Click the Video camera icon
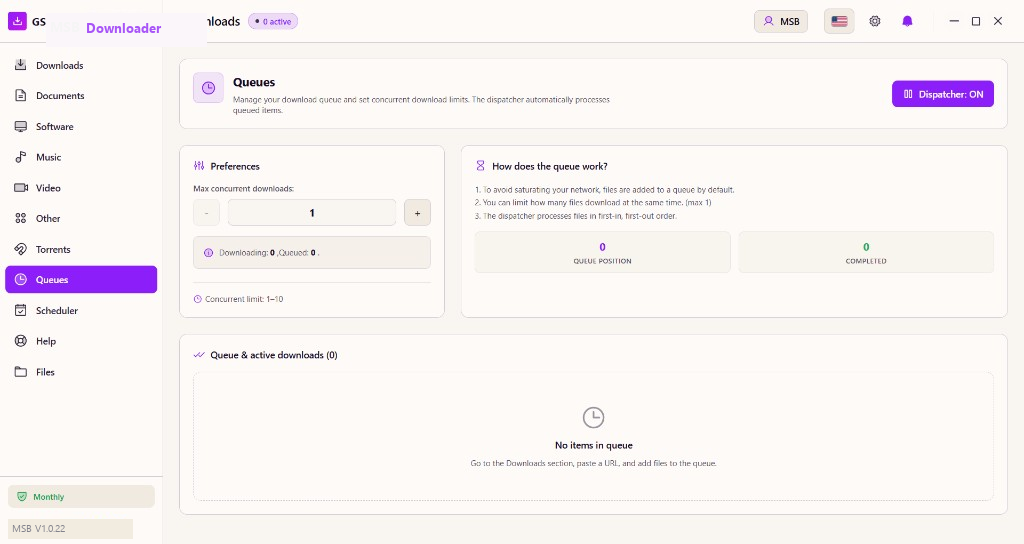 (x=21, y=187)
